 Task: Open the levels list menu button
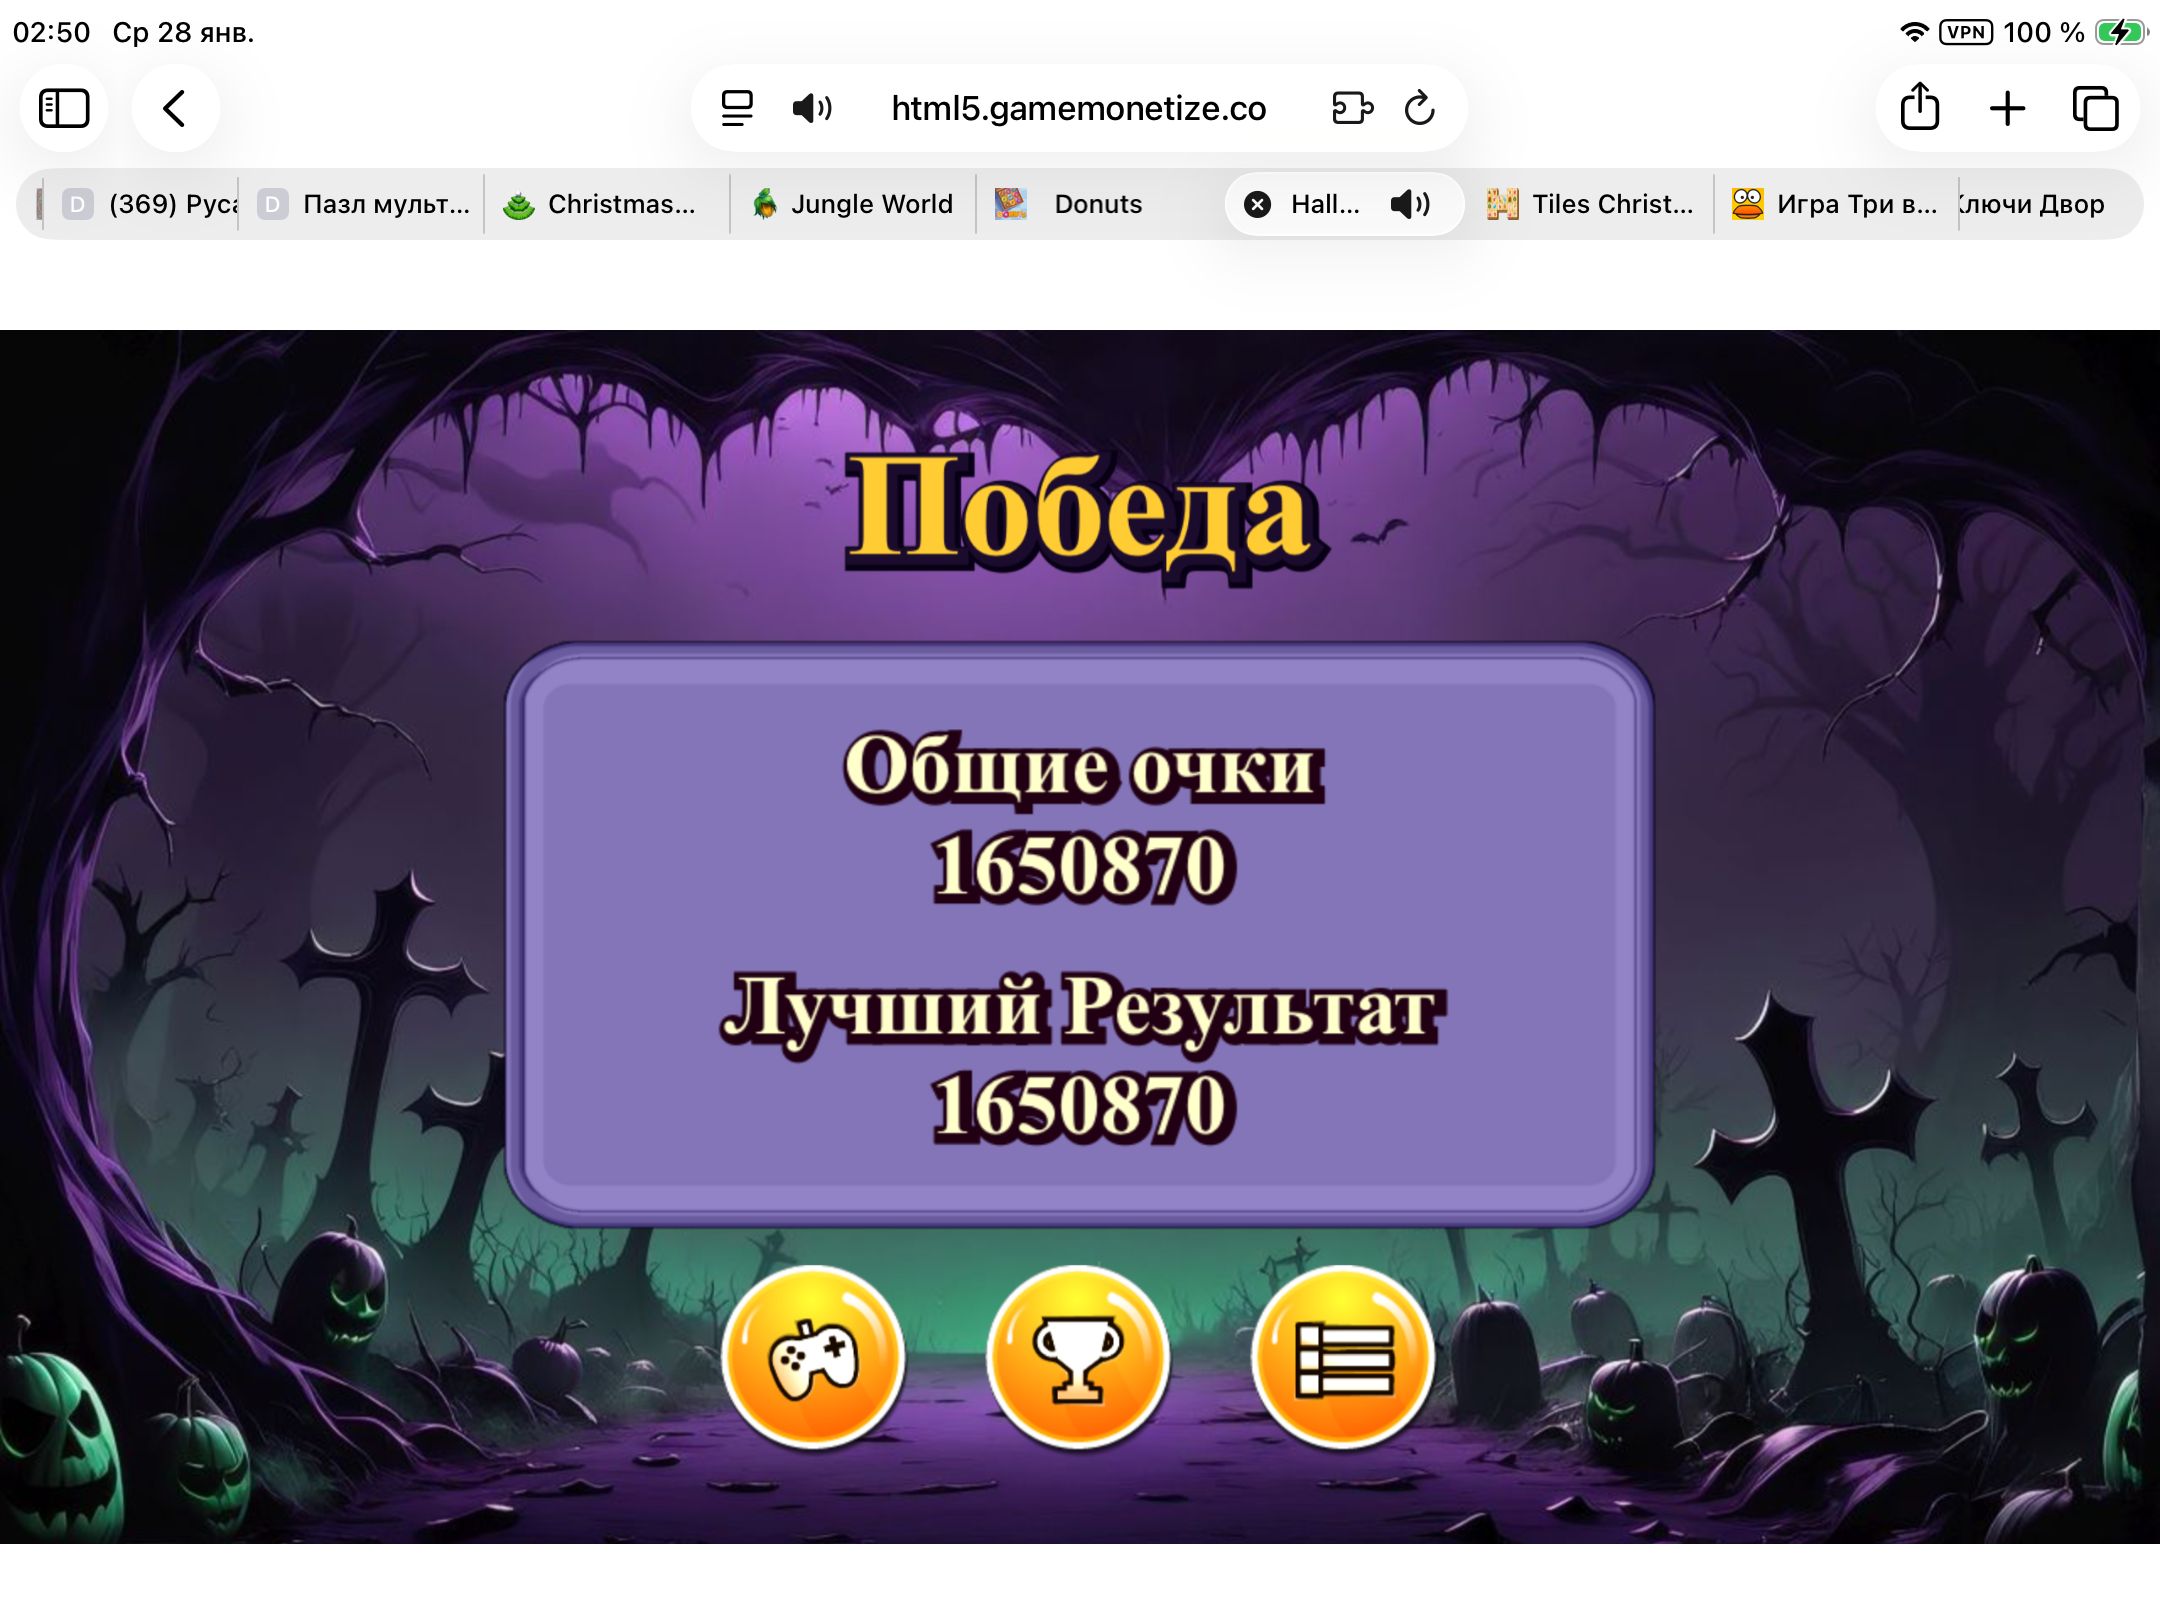click(1343, 1356)
